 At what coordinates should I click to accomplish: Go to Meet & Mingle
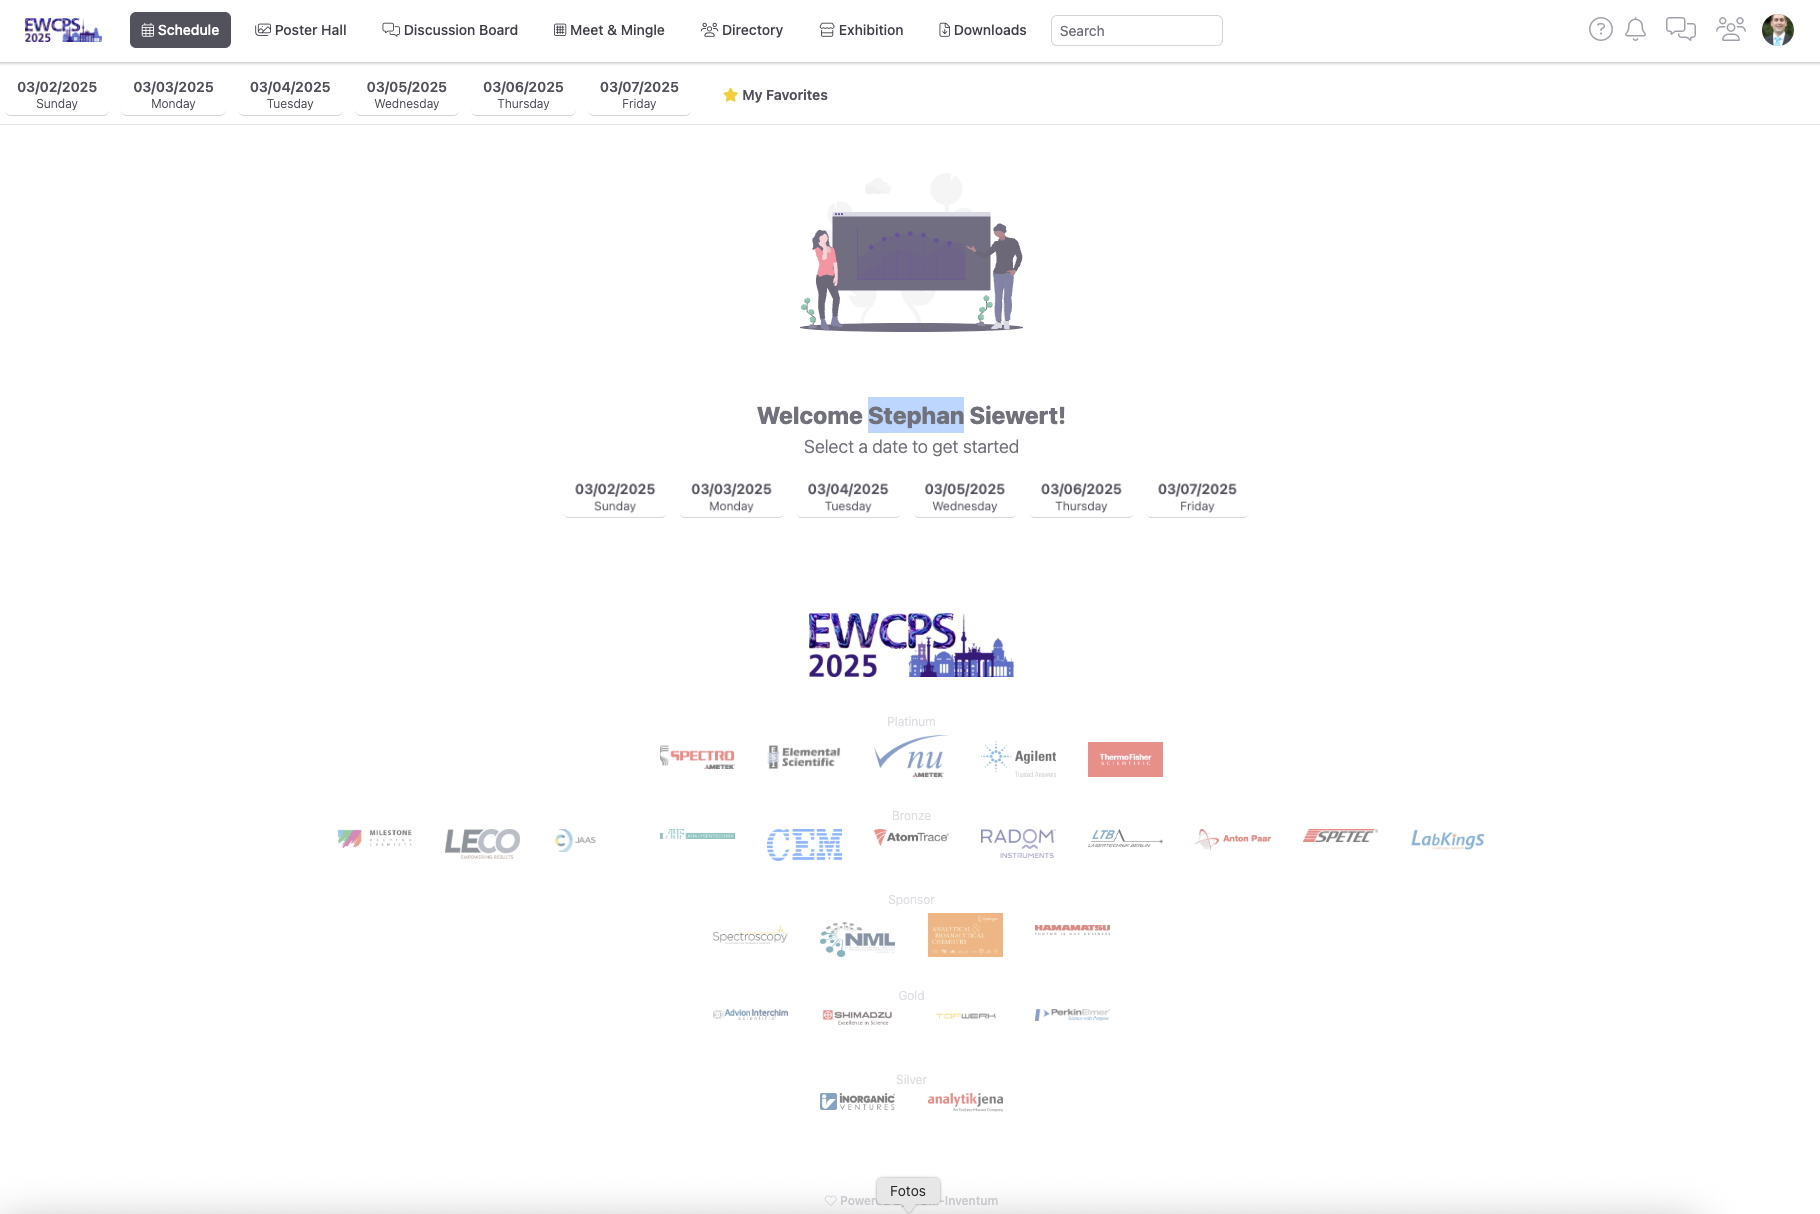point(608,30)
